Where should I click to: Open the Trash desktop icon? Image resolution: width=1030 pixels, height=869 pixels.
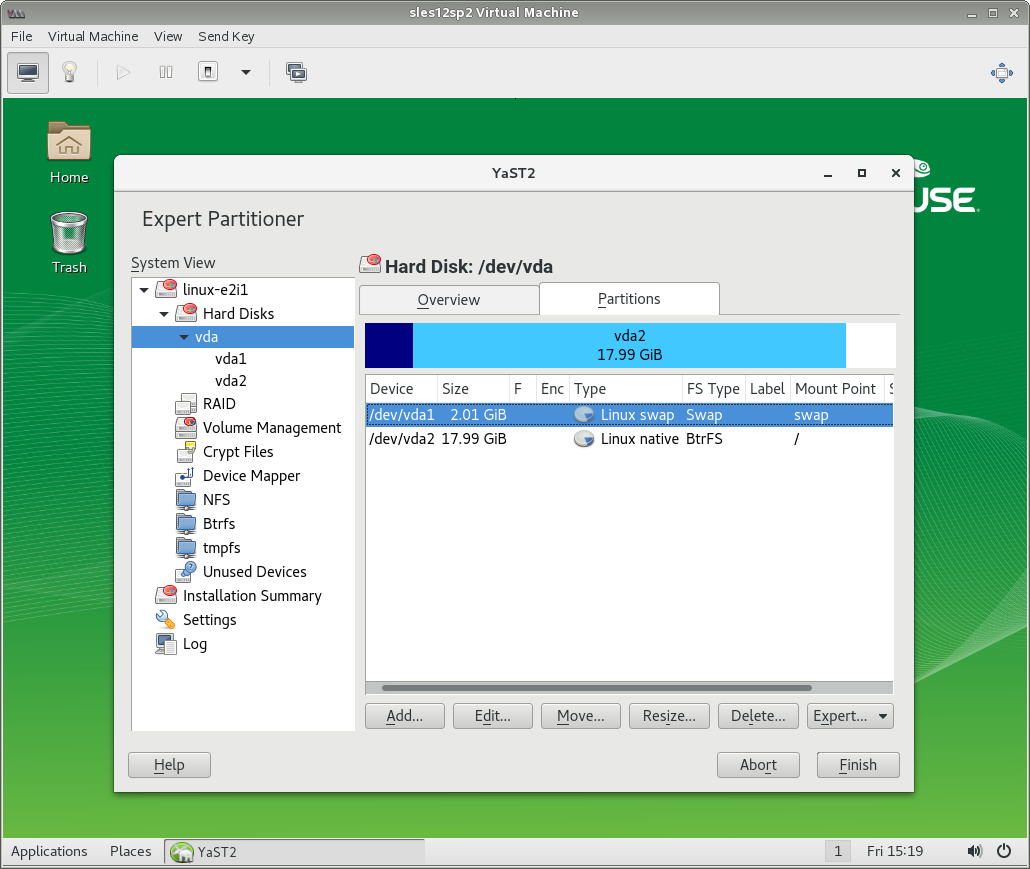click(69, 242)
